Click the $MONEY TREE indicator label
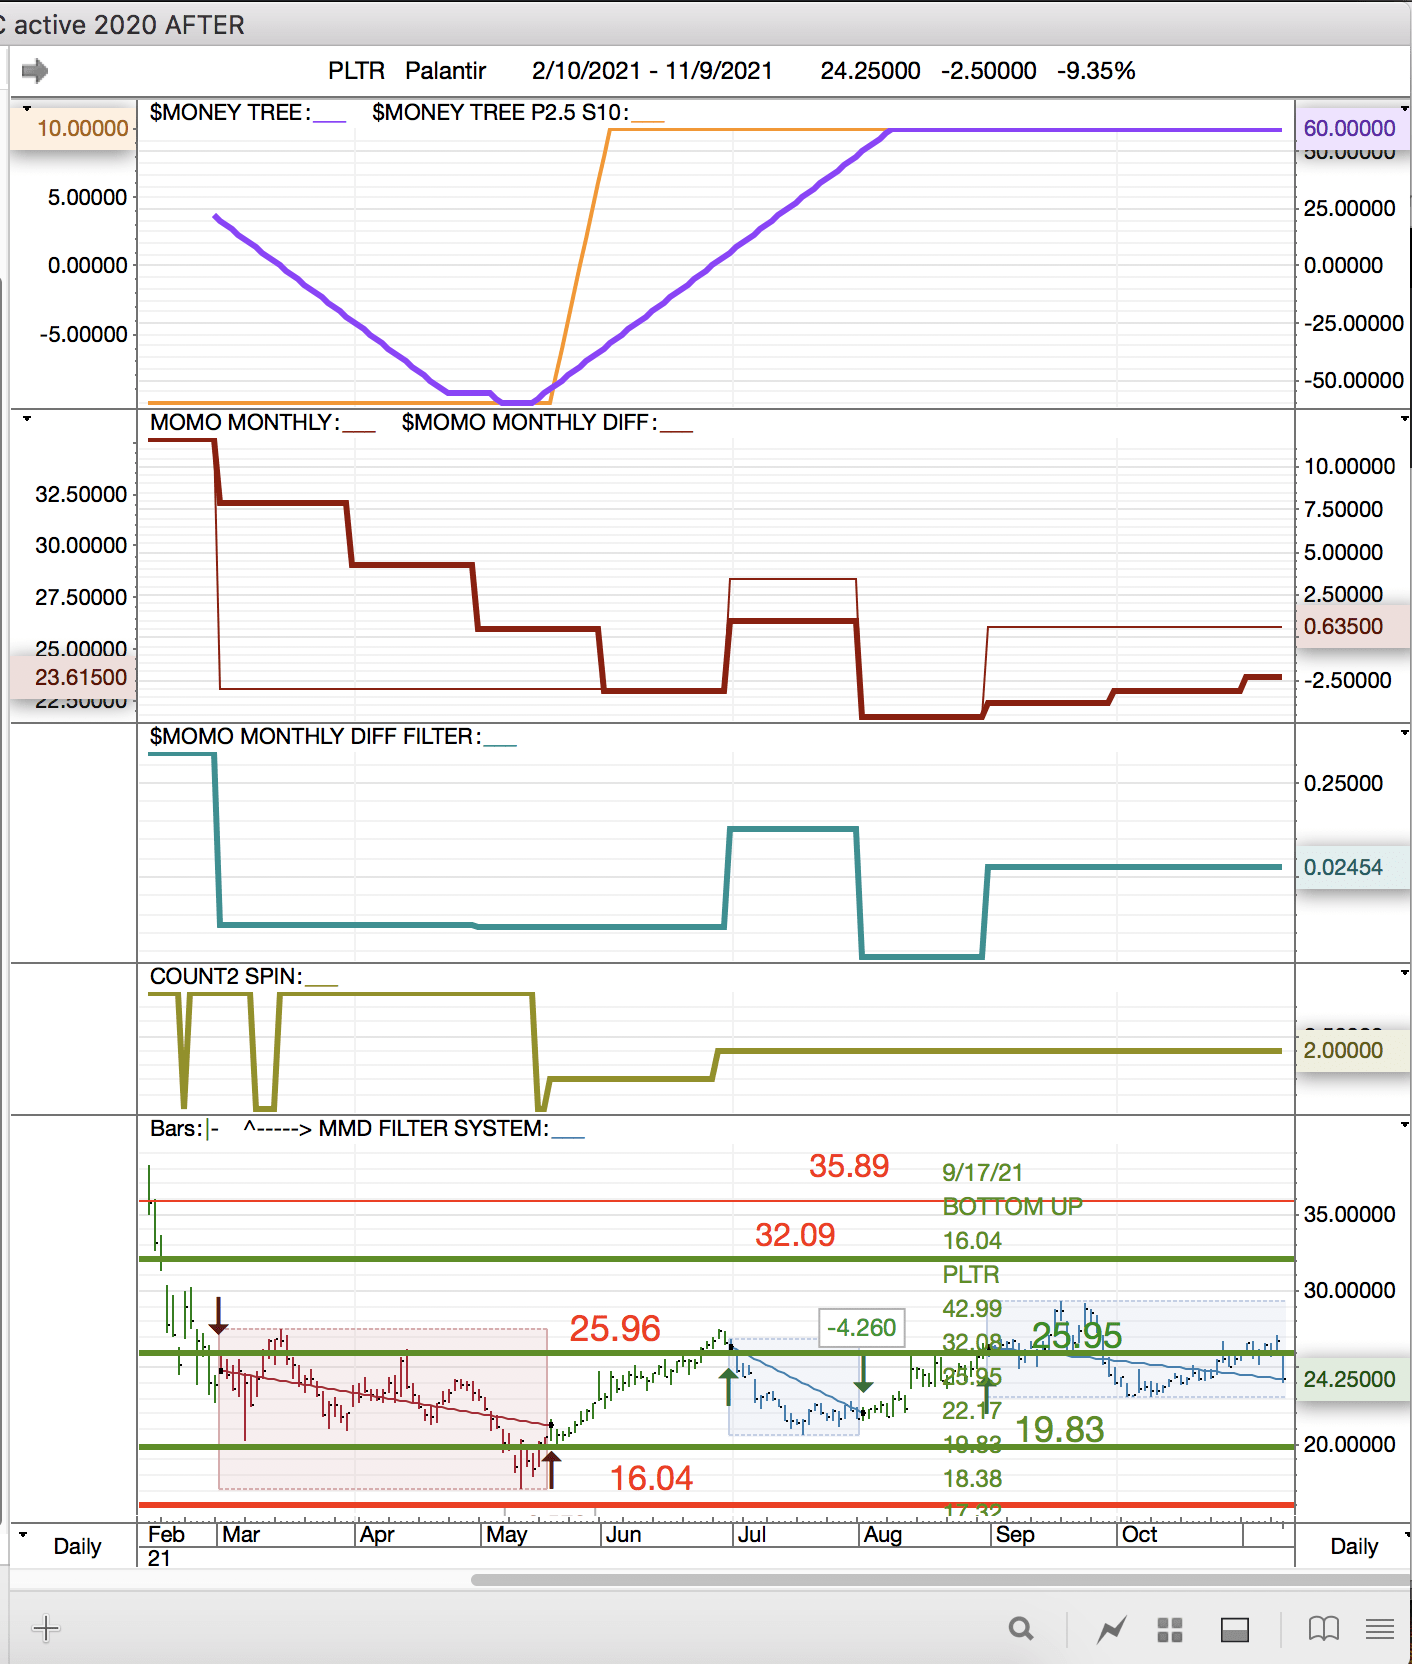Screen dimensions: 1412x1664 [230, 112]
